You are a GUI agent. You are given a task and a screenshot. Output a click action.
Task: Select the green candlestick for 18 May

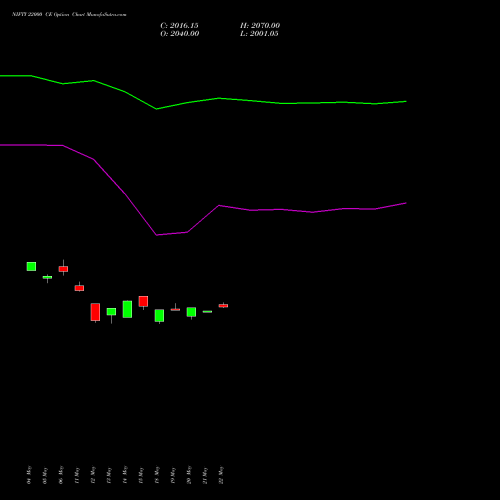point(159,315)
